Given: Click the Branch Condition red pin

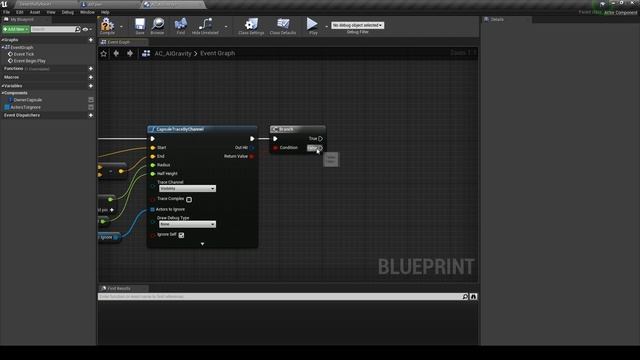Looking at the screenshot, I should [276, 148].
